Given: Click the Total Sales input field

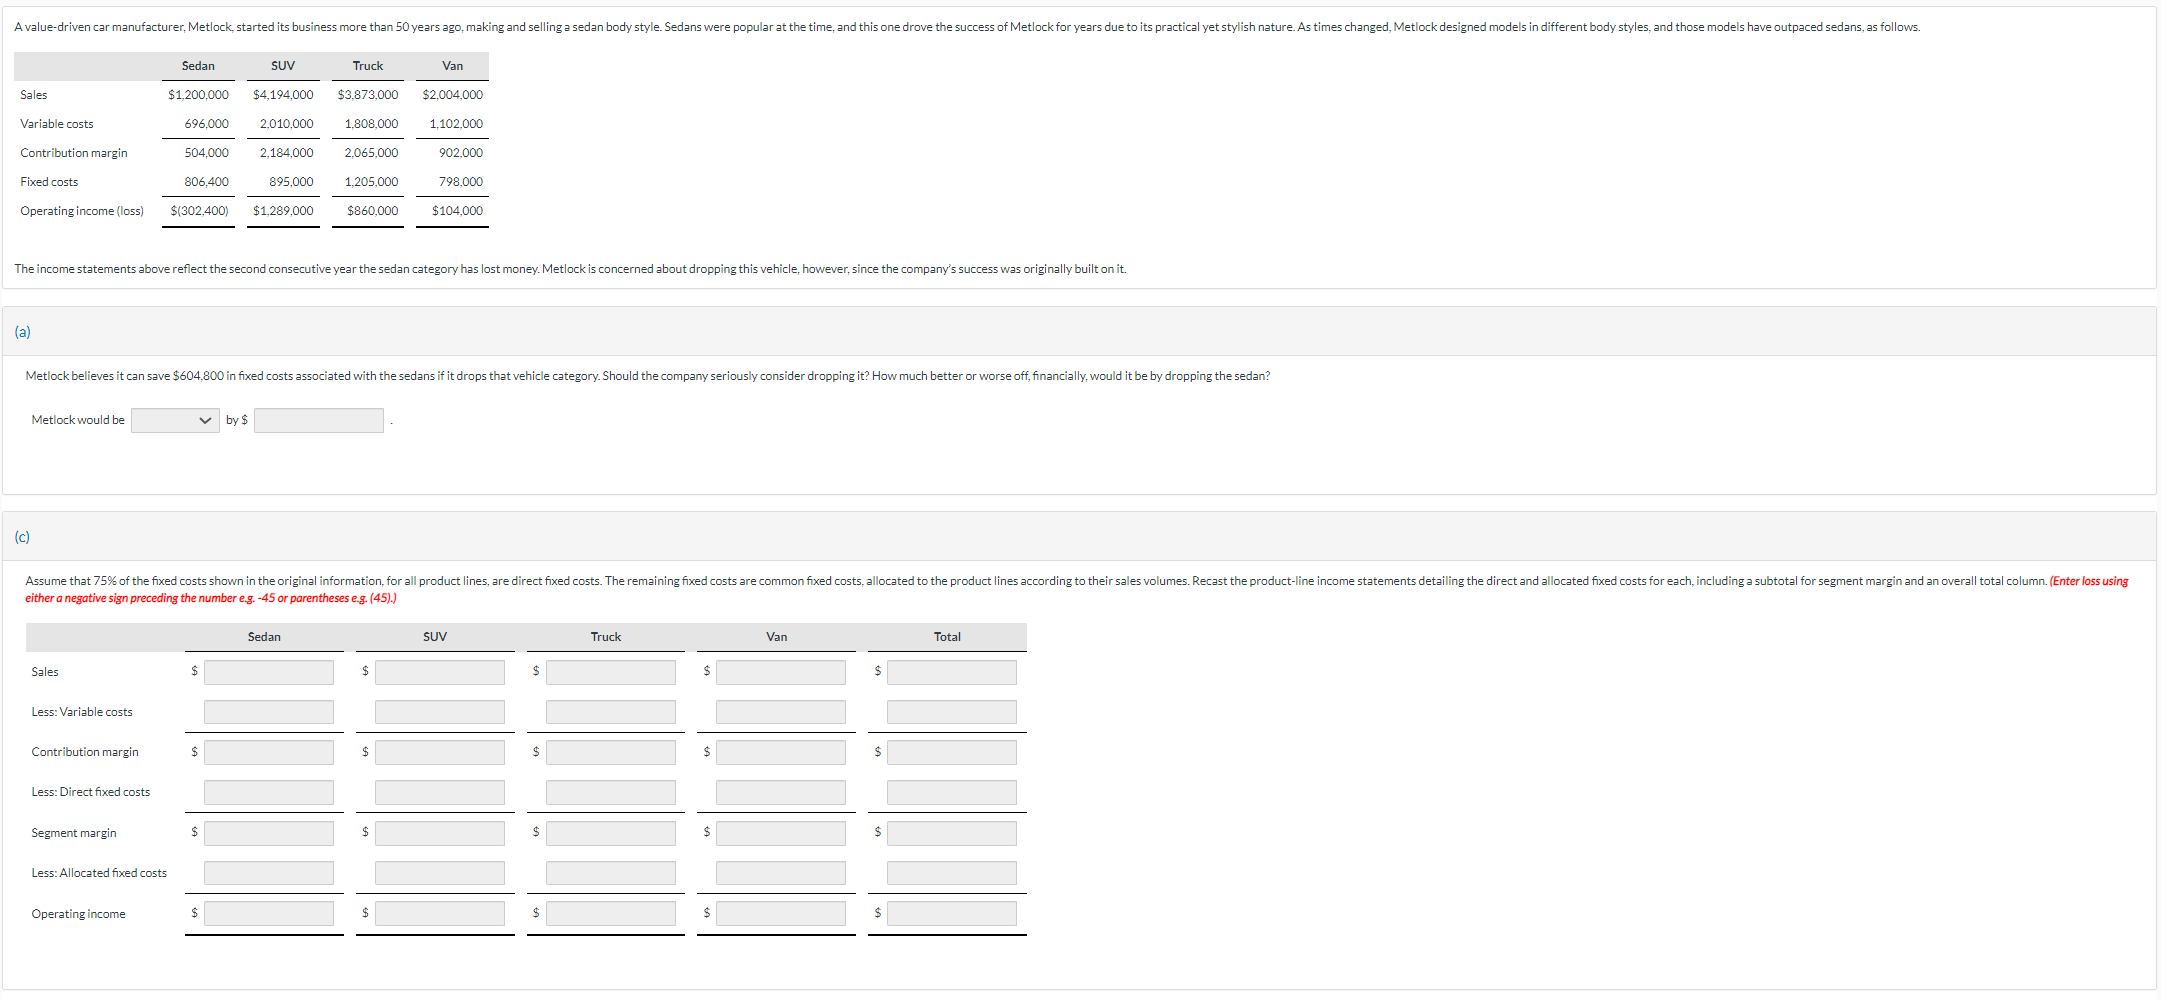Looking at the screenshot, I should [x=952, y=672].
